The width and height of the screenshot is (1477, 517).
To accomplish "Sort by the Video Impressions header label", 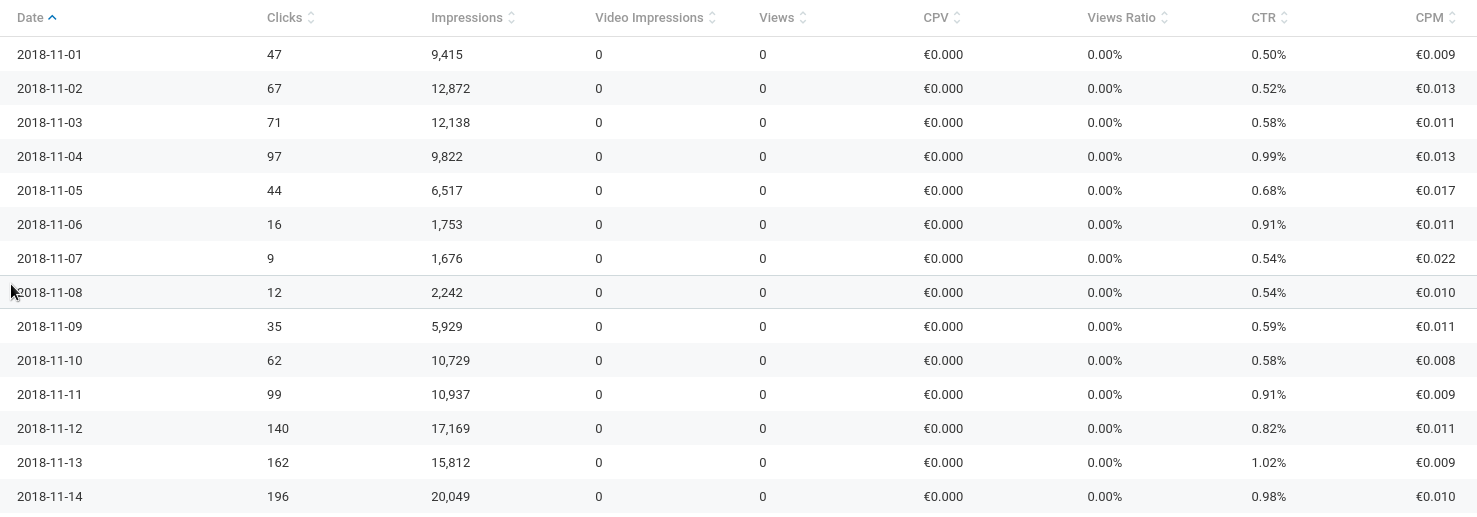I will coord(649,18).
